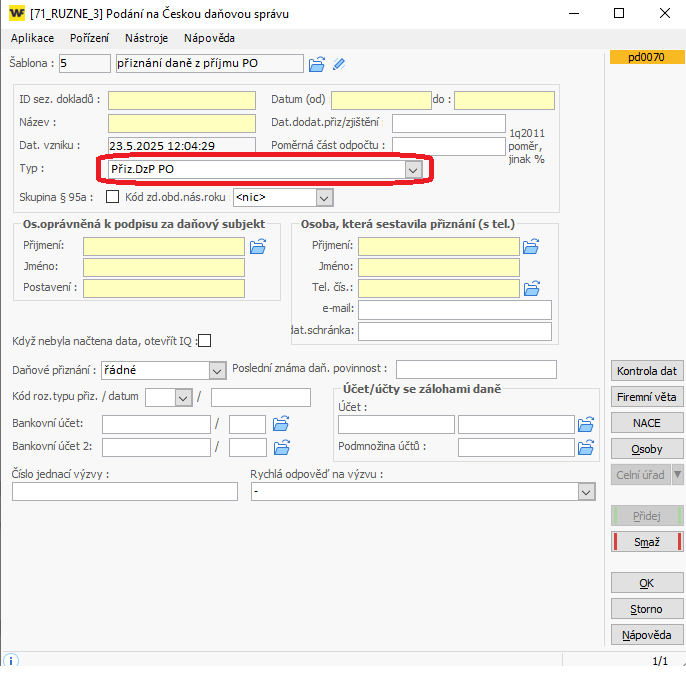Click the Název input field
Image resolution: width=686 pixels, height=673 pixels.
(182, 123)
